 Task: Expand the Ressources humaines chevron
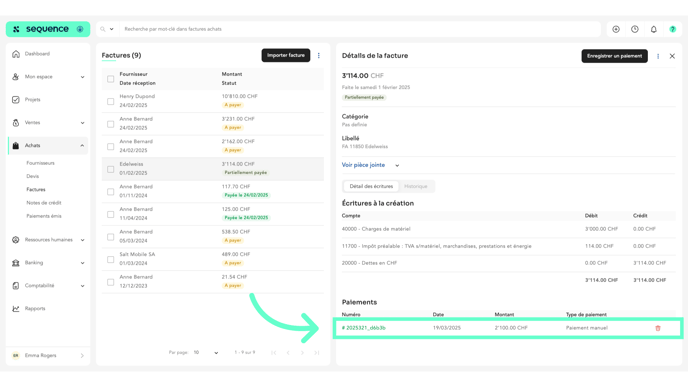click(x=82, y=240)
